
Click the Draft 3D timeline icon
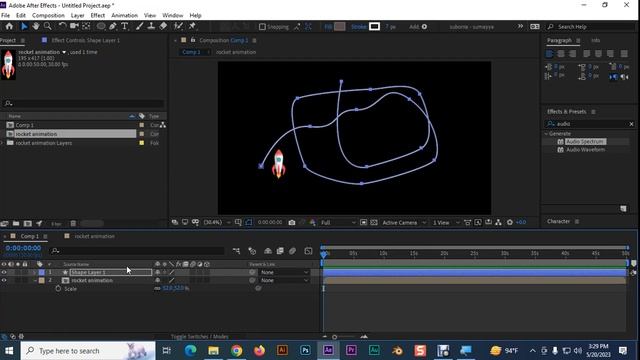coord(252,251)
